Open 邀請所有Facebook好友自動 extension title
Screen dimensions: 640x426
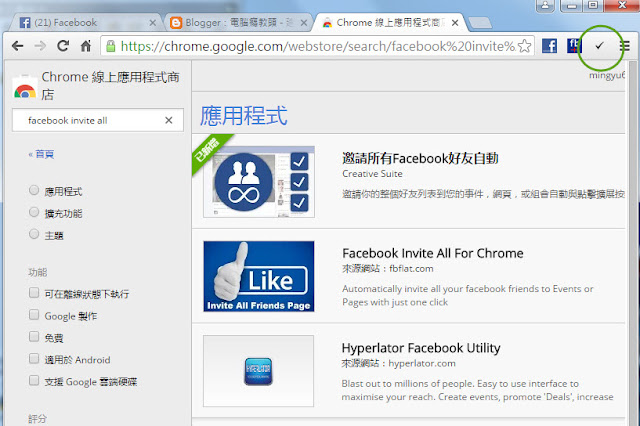[x=420, y=158]
